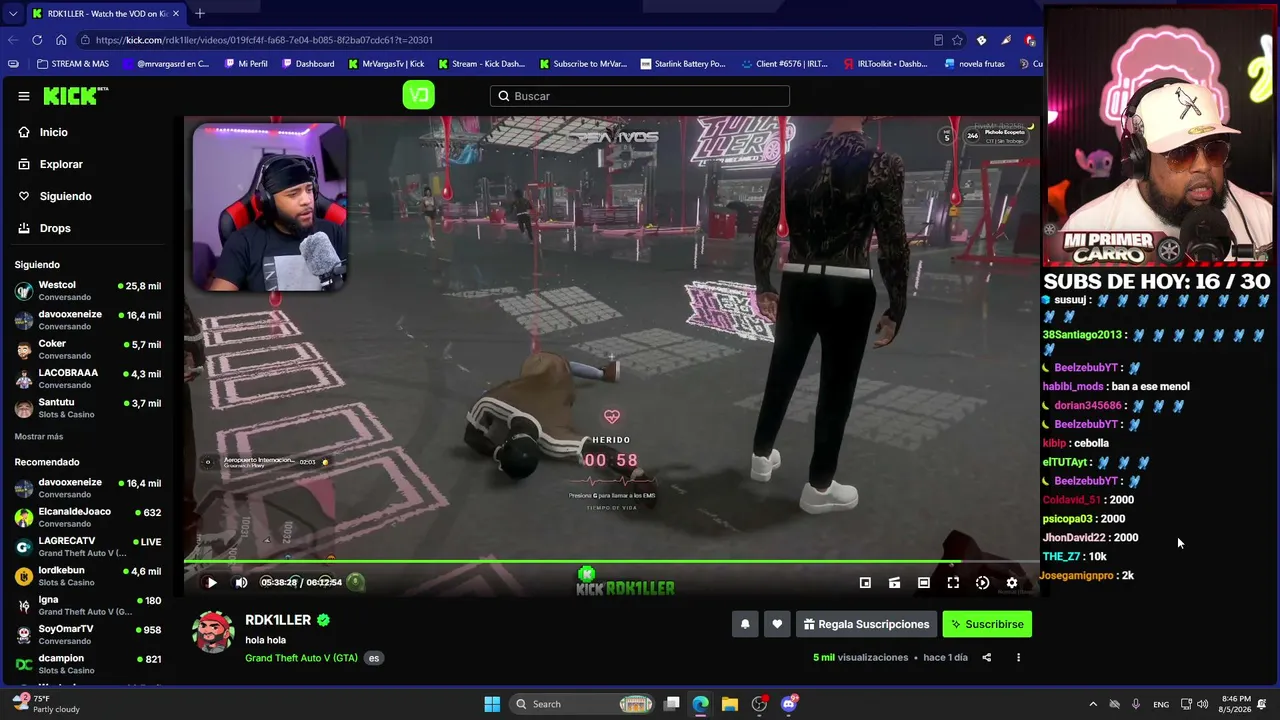
Task: Open lordkebun recommended channel
Action: point(88,576)
